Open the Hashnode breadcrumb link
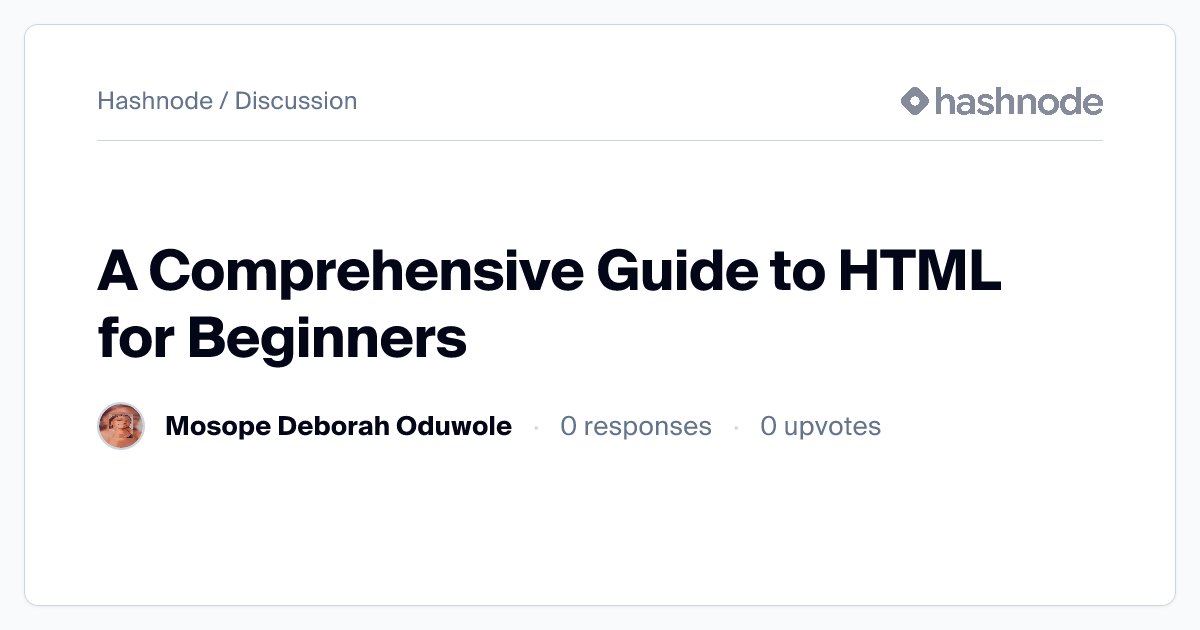The image size is (1200, 630). tap(155, 101)
